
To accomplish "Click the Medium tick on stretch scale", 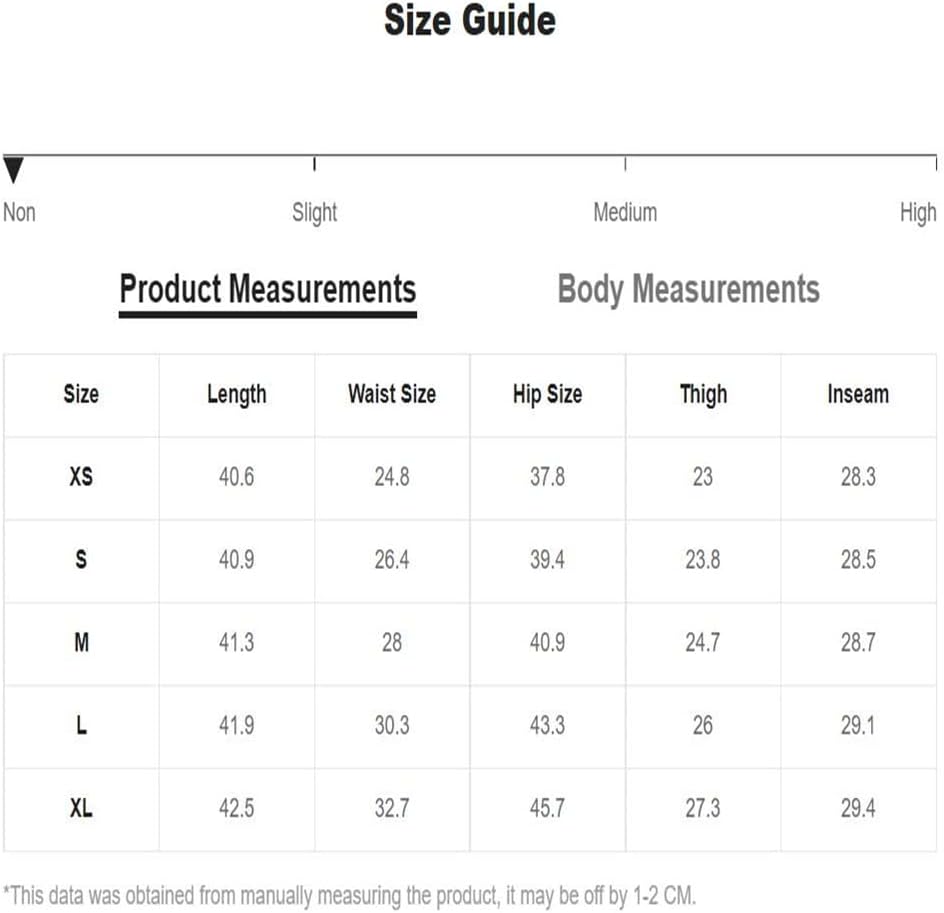I will (626, 164).
